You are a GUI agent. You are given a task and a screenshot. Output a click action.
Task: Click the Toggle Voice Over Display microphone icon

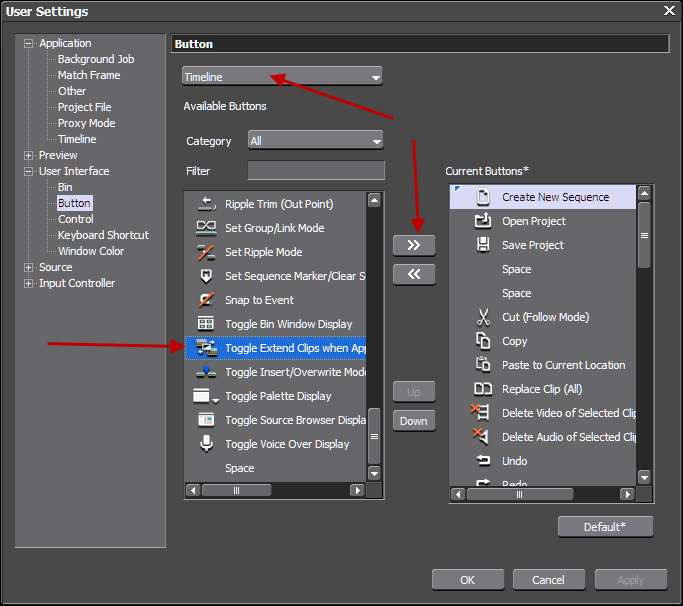point(206,444)
